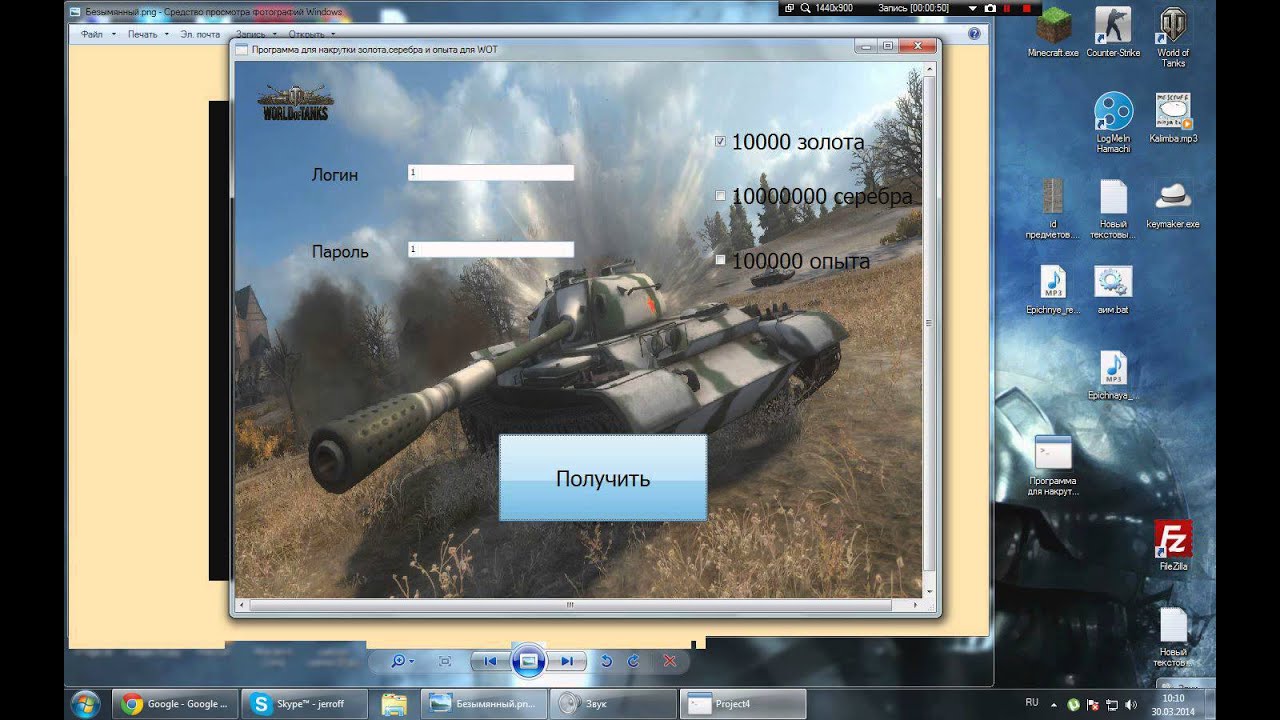
Task: Click the Пароль input field
Action: [491, 249]
